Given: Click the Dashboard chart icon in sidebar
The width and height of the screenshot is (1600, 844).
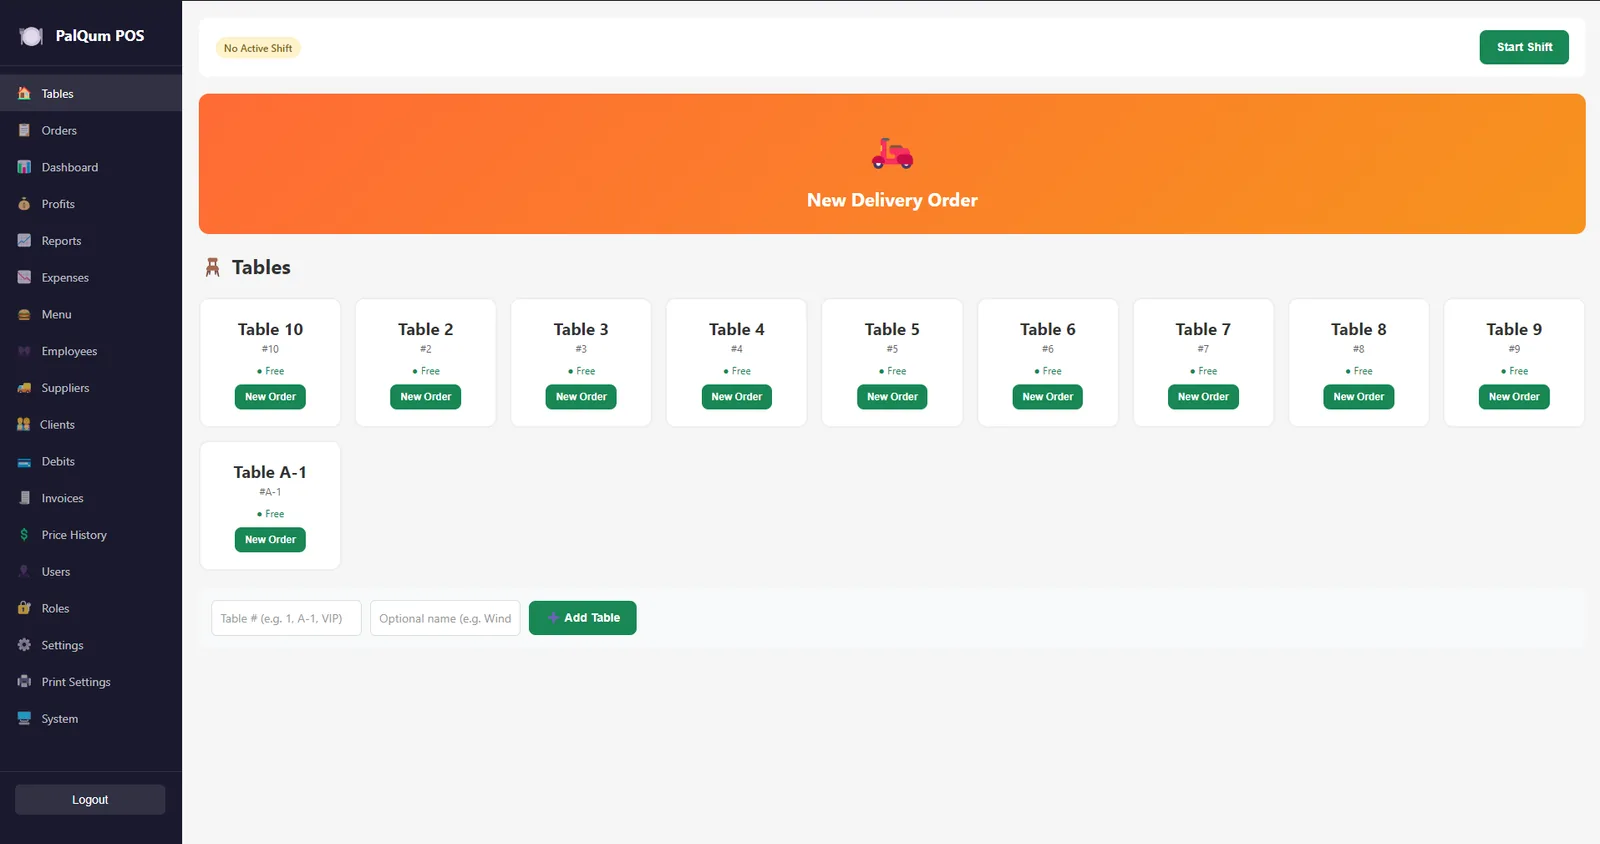Looking at the screenshot, I should click(24, 167).
